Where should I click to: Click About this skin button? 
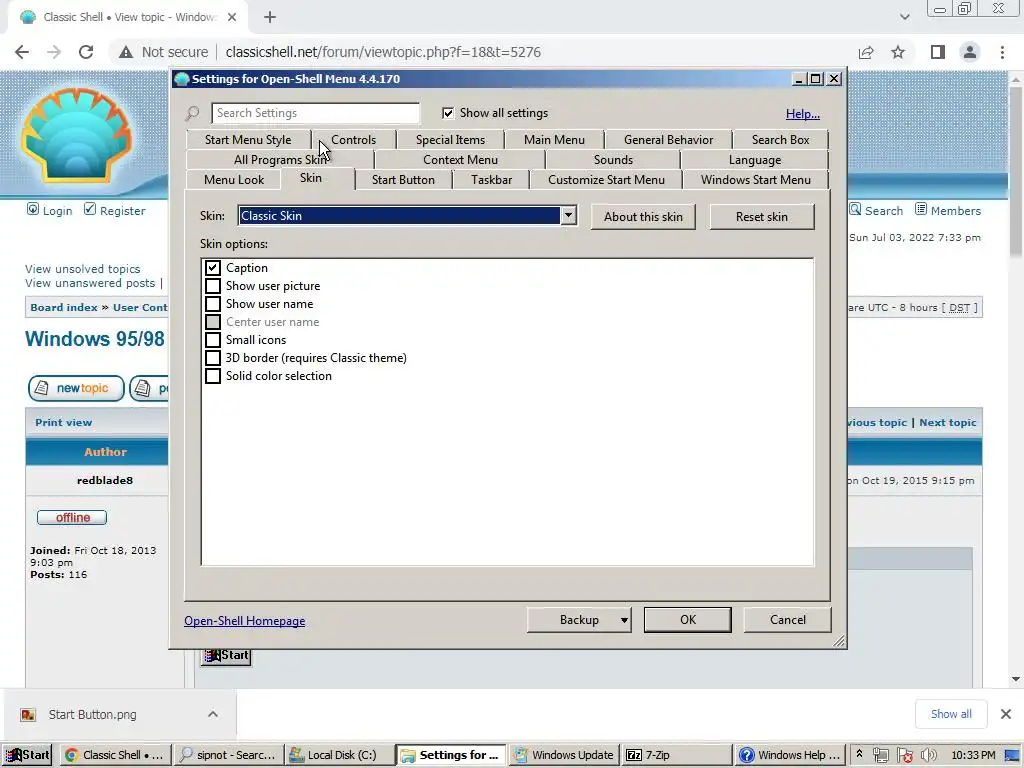point(643,217)
